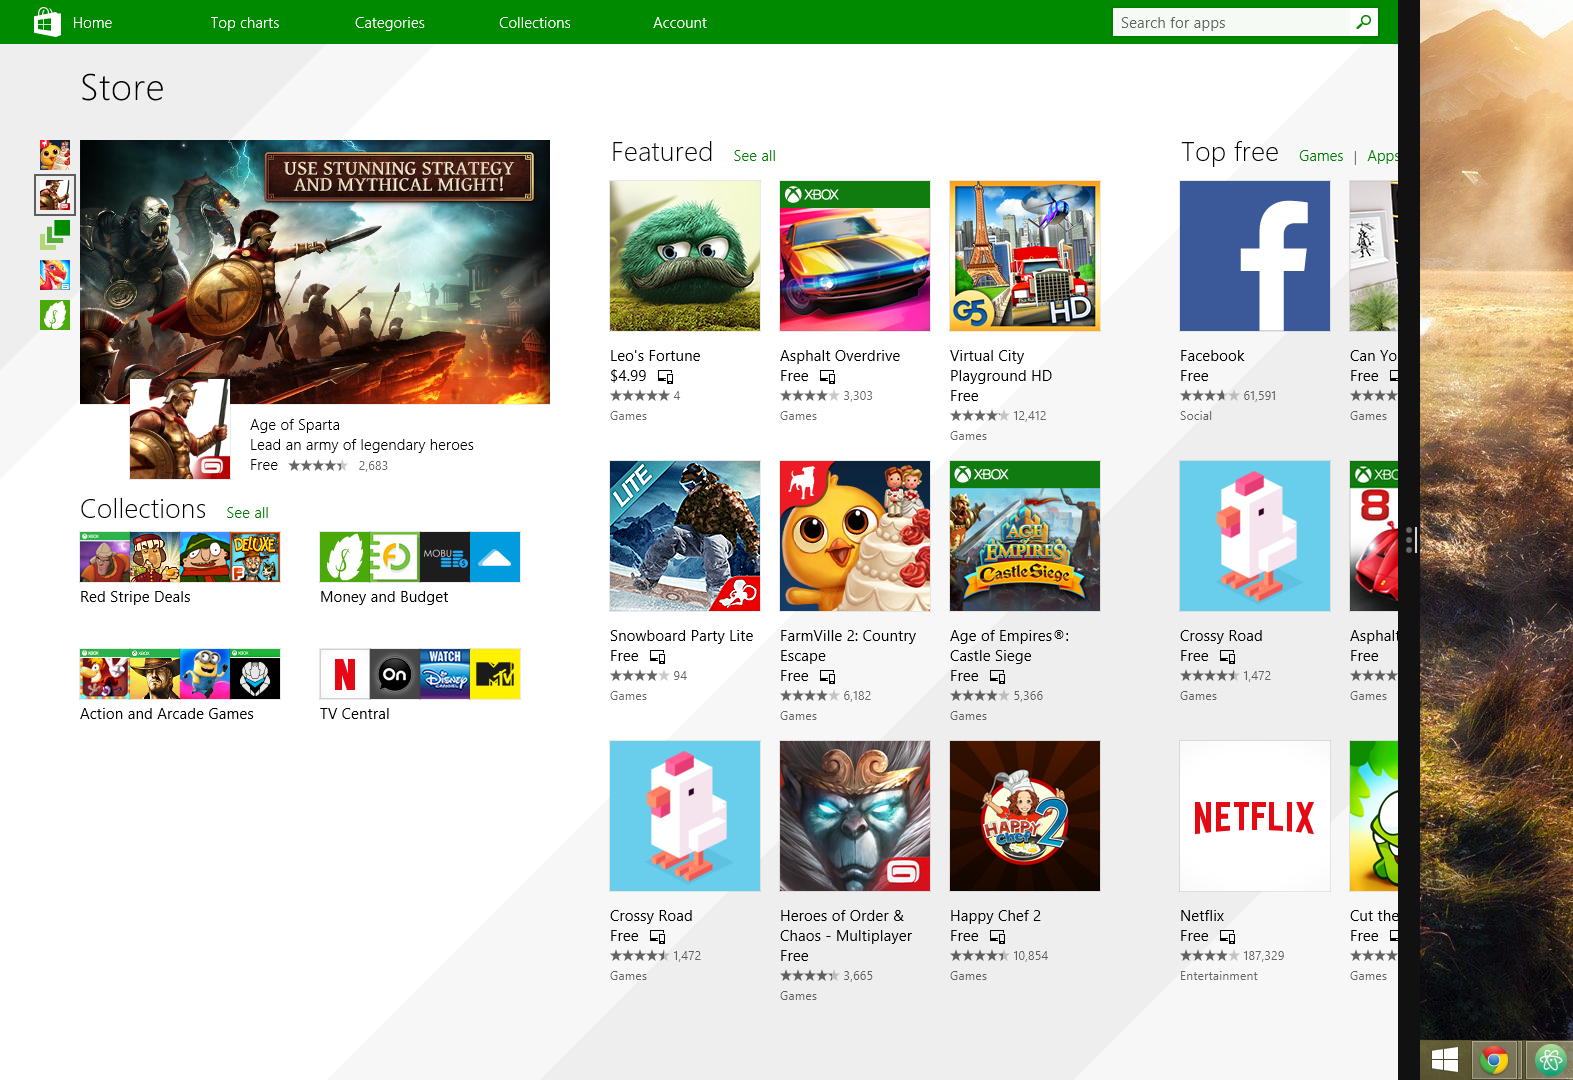The image size is (1573, 1080).
Task: Open the Collections menu
Action: click(535, 23)
